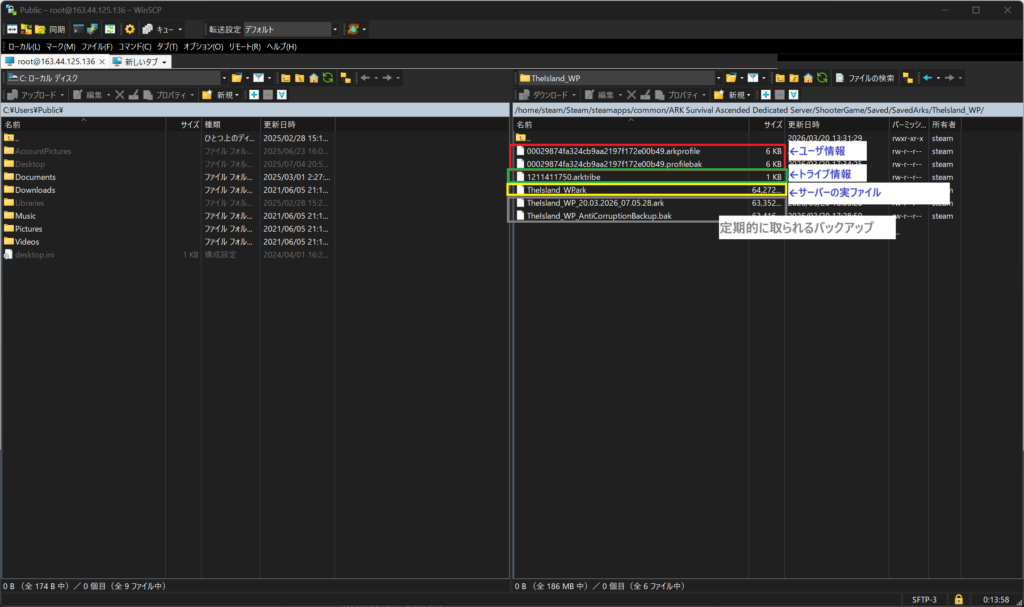The image size is (1024, 607).
Task: Go to the local home directory
Action: coord(313,78)
